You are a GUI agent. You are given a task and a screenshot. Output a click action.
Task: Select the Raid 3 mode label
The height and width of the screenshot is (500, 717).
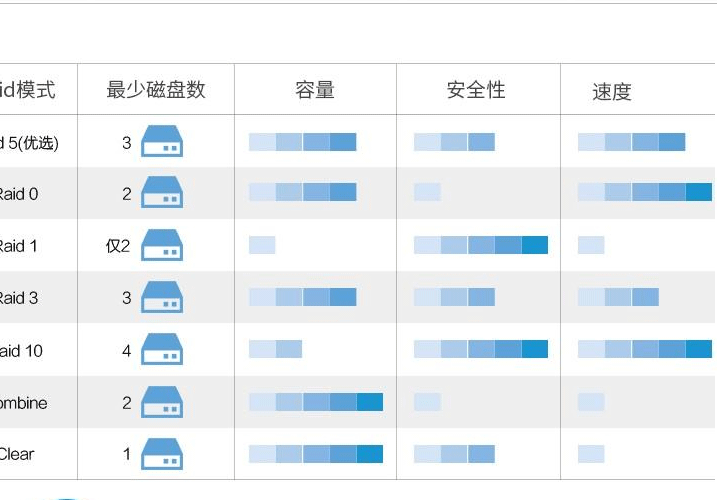tap(18, 298)
